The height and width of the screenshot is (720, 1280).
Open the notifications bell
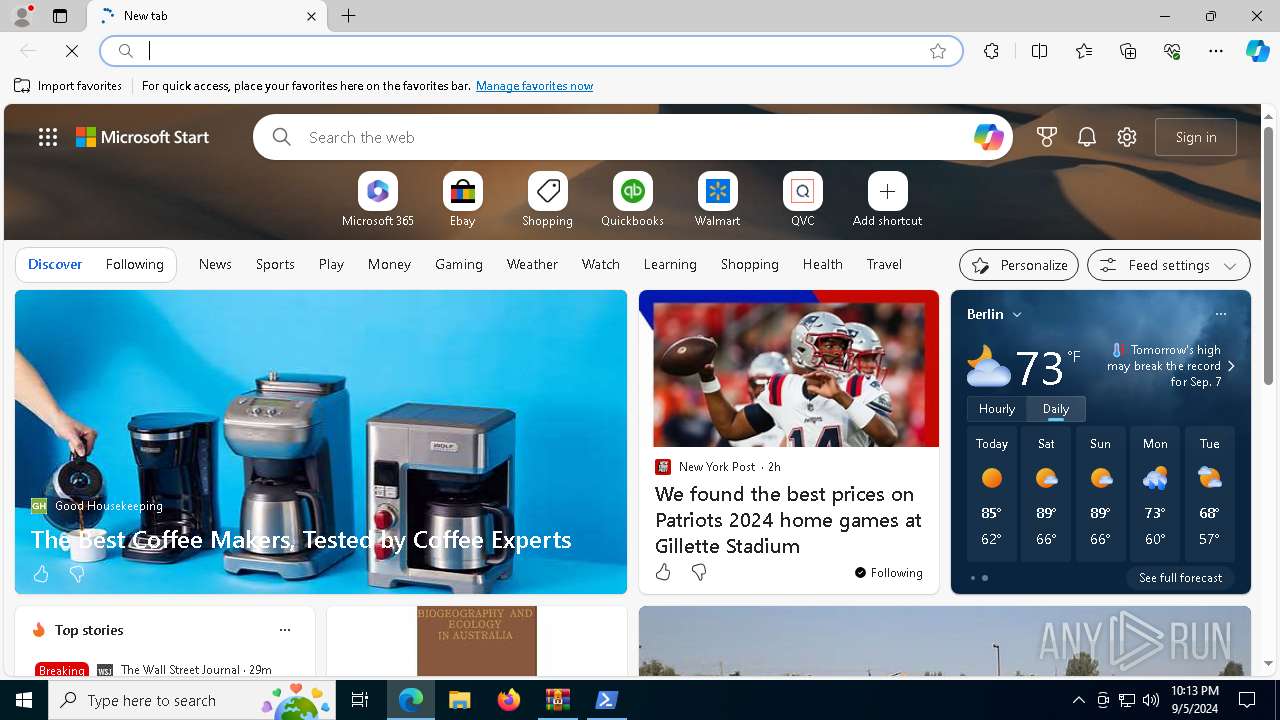coord(1087,137)
